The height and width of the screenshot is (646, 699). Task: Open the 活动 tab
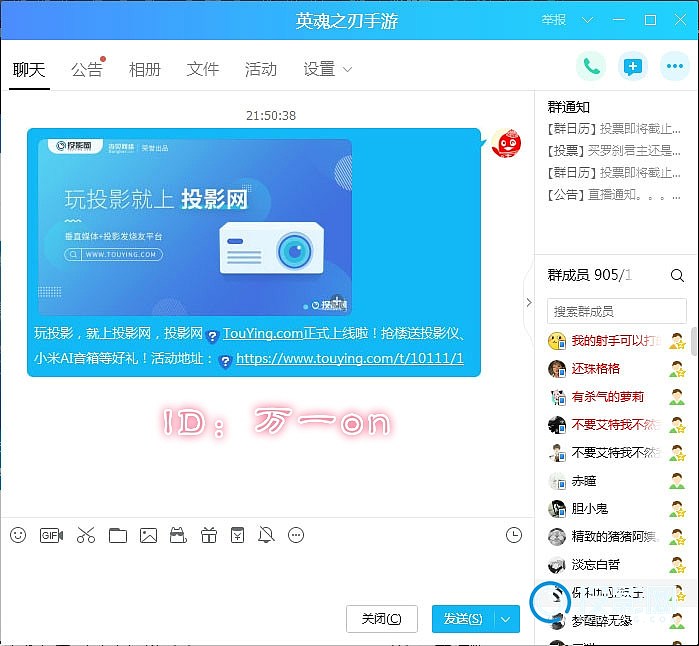click(261, 70)
